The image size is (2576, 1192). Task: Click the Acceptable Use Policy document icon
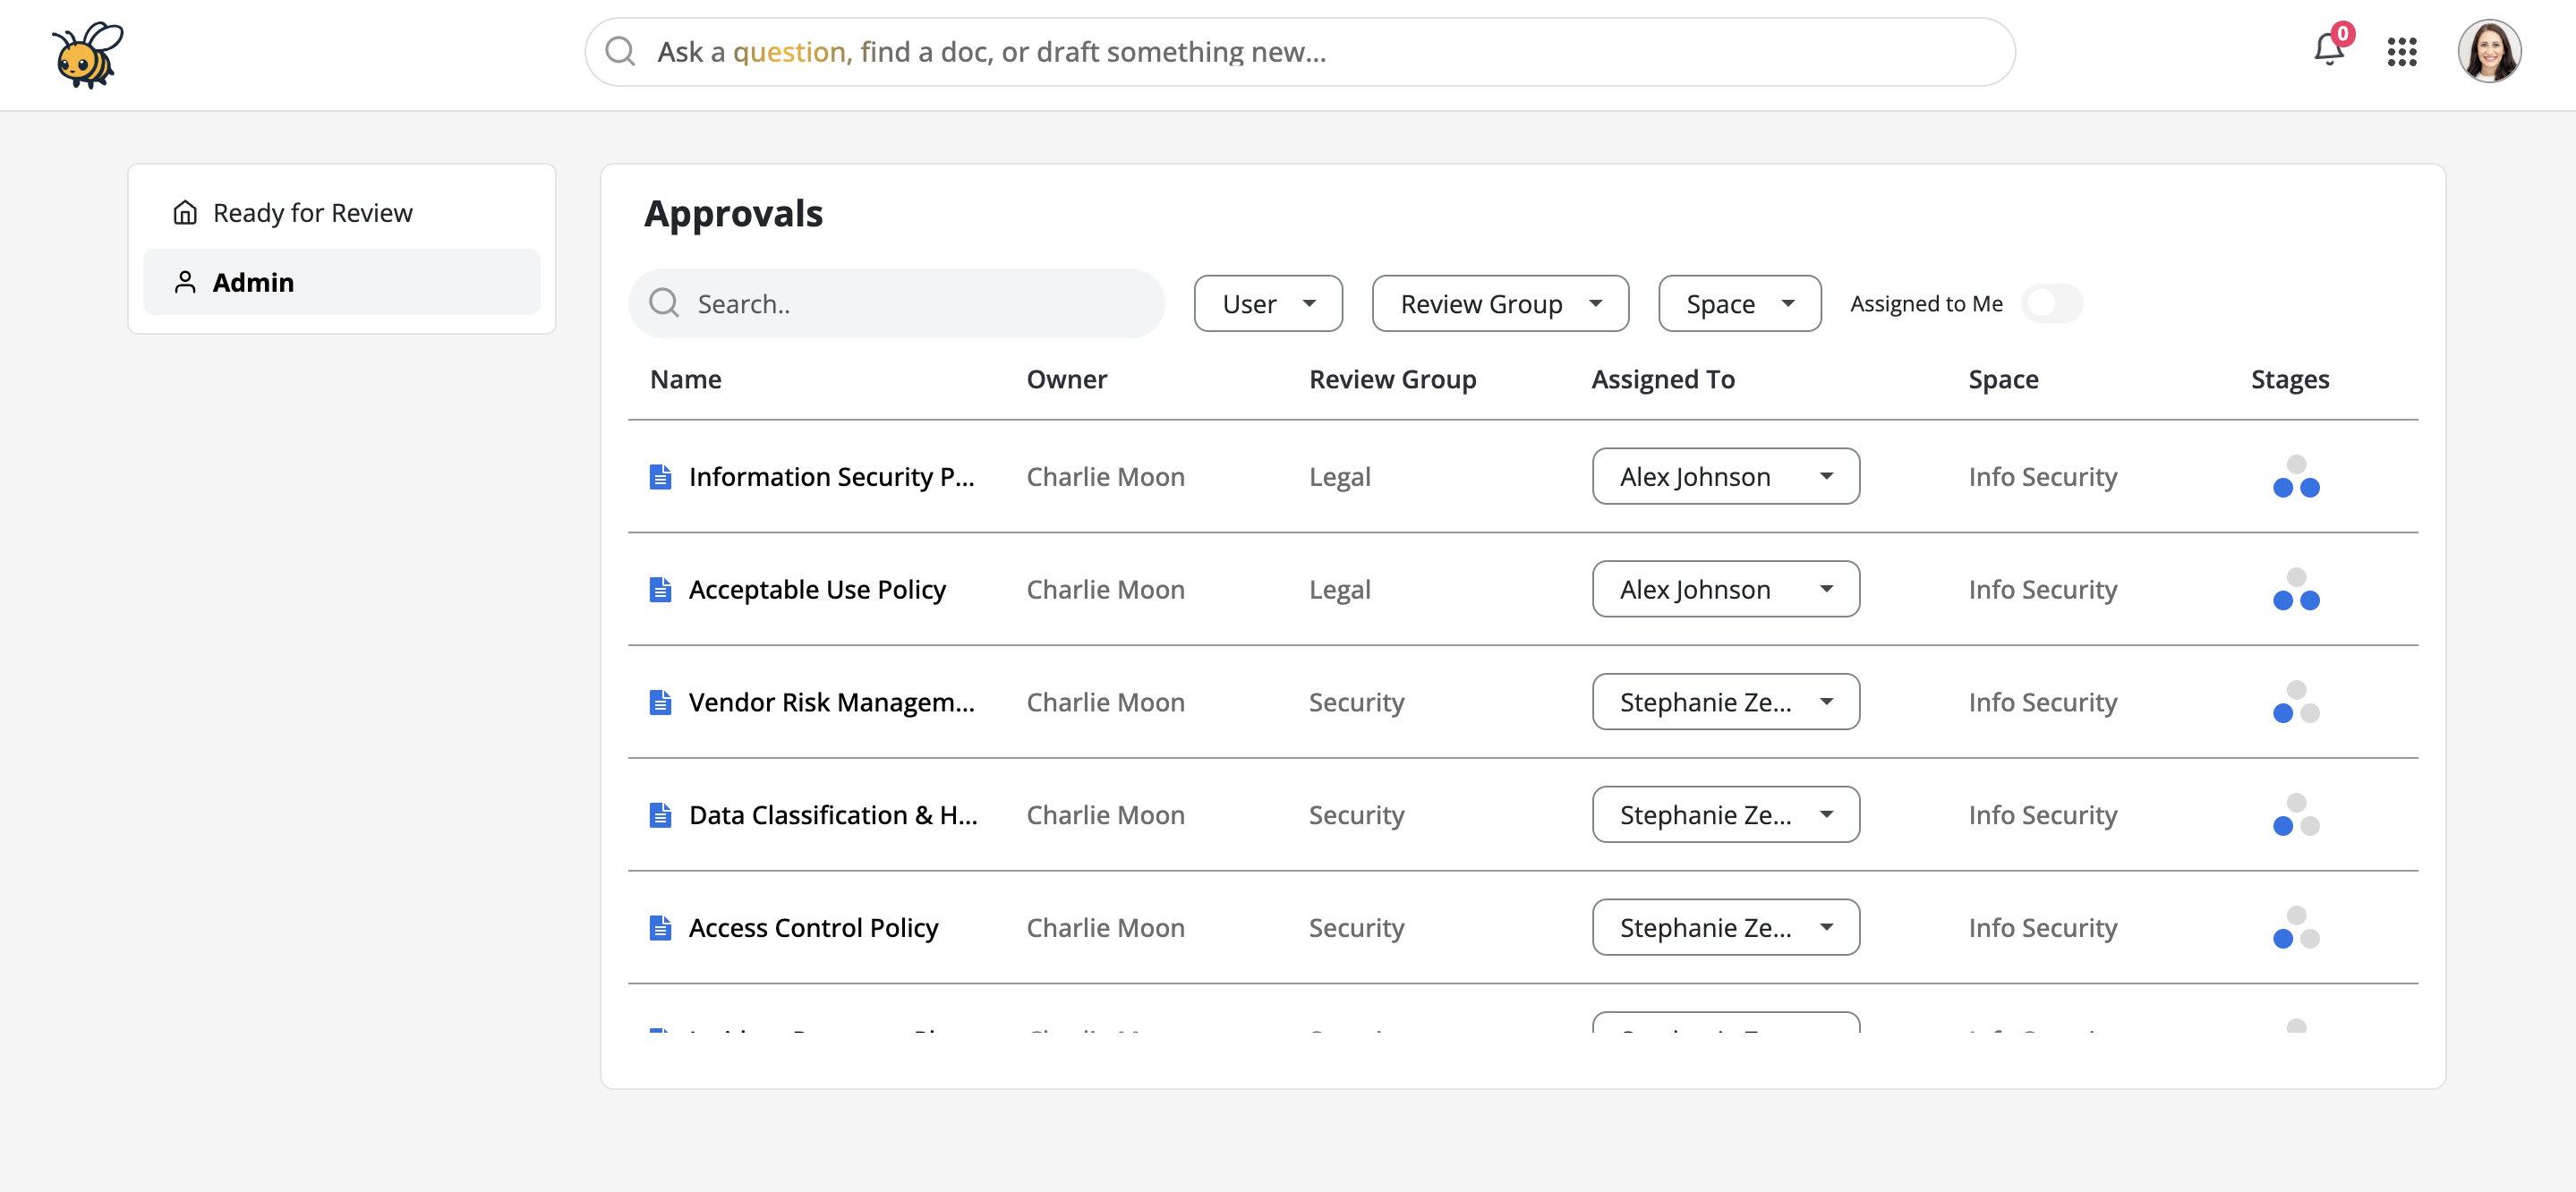(x=660, y=590)
